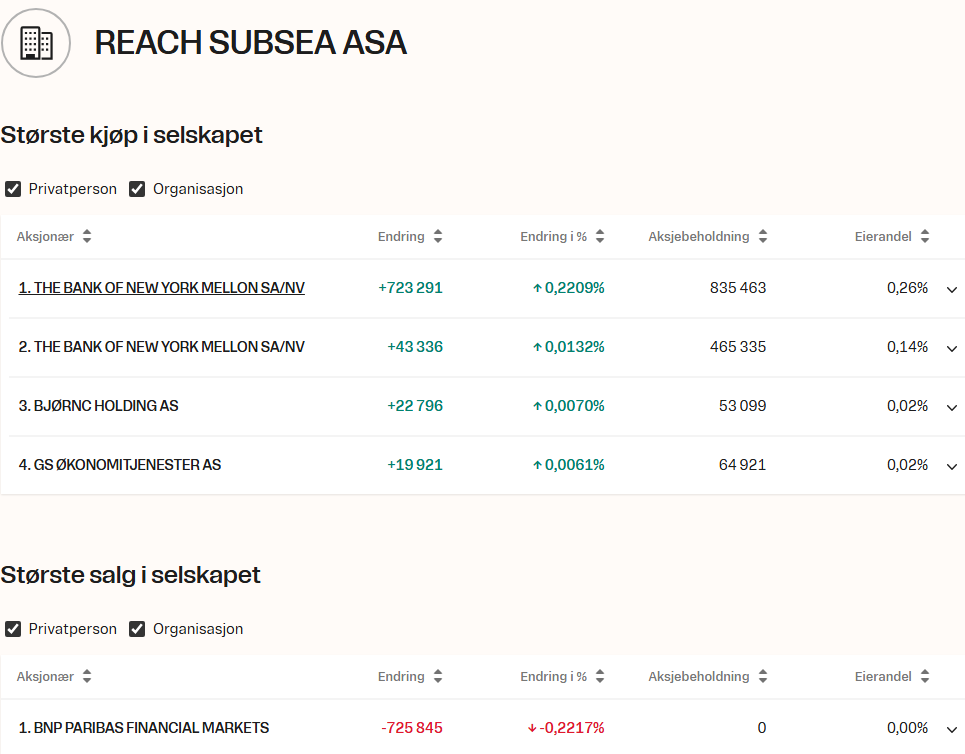
Task: Open BNP PARIBAS FINANCIAL MARKETS shareholder
Action: [143, 728]
